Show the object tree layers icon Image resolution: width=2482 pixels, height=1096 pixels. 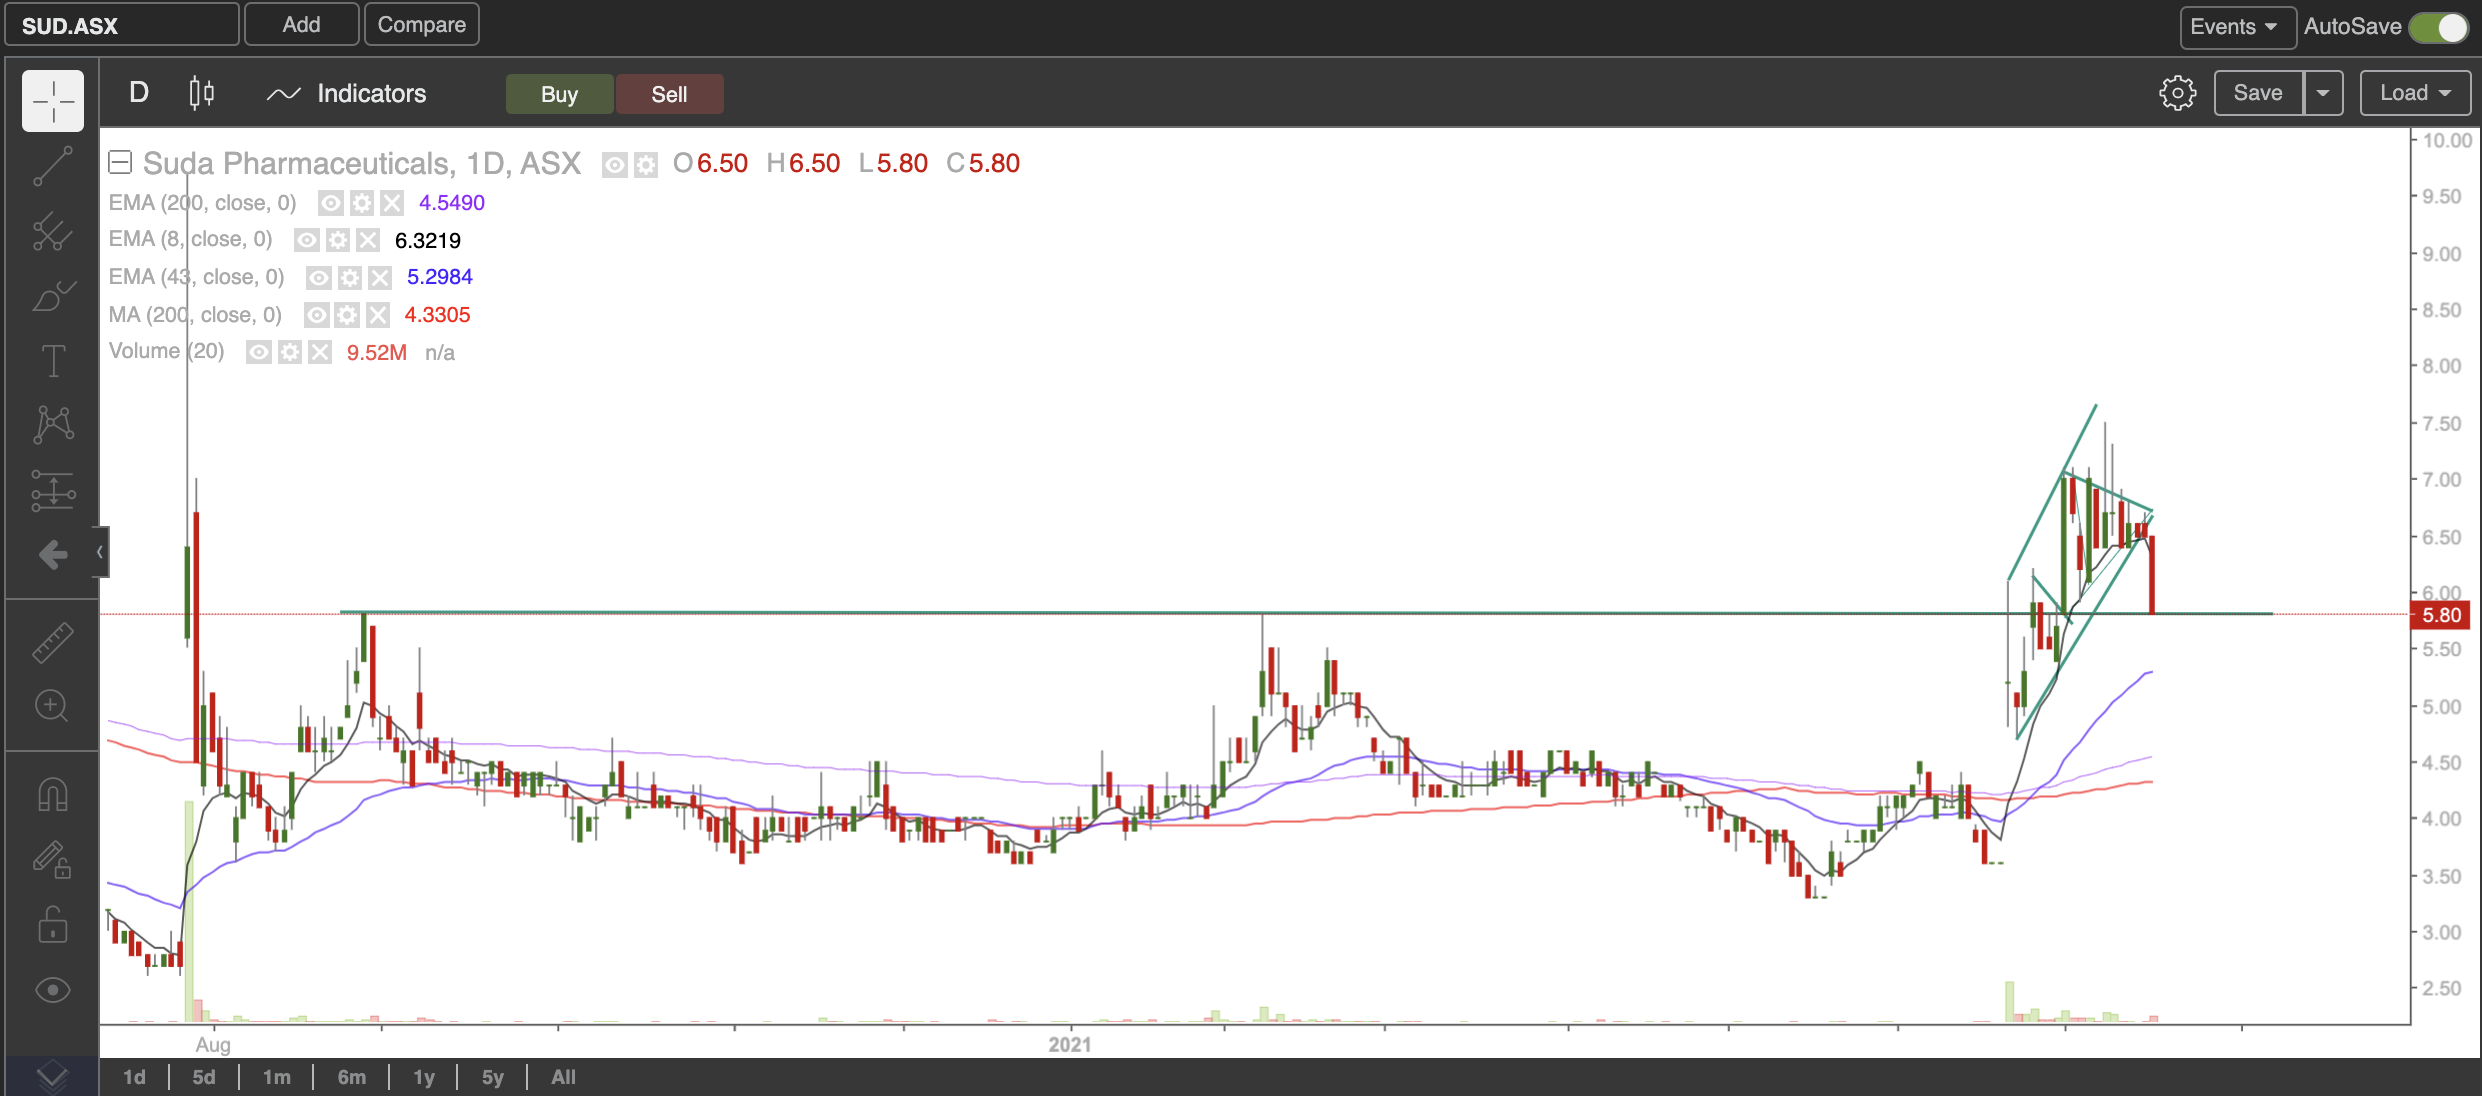[52, 1077]
